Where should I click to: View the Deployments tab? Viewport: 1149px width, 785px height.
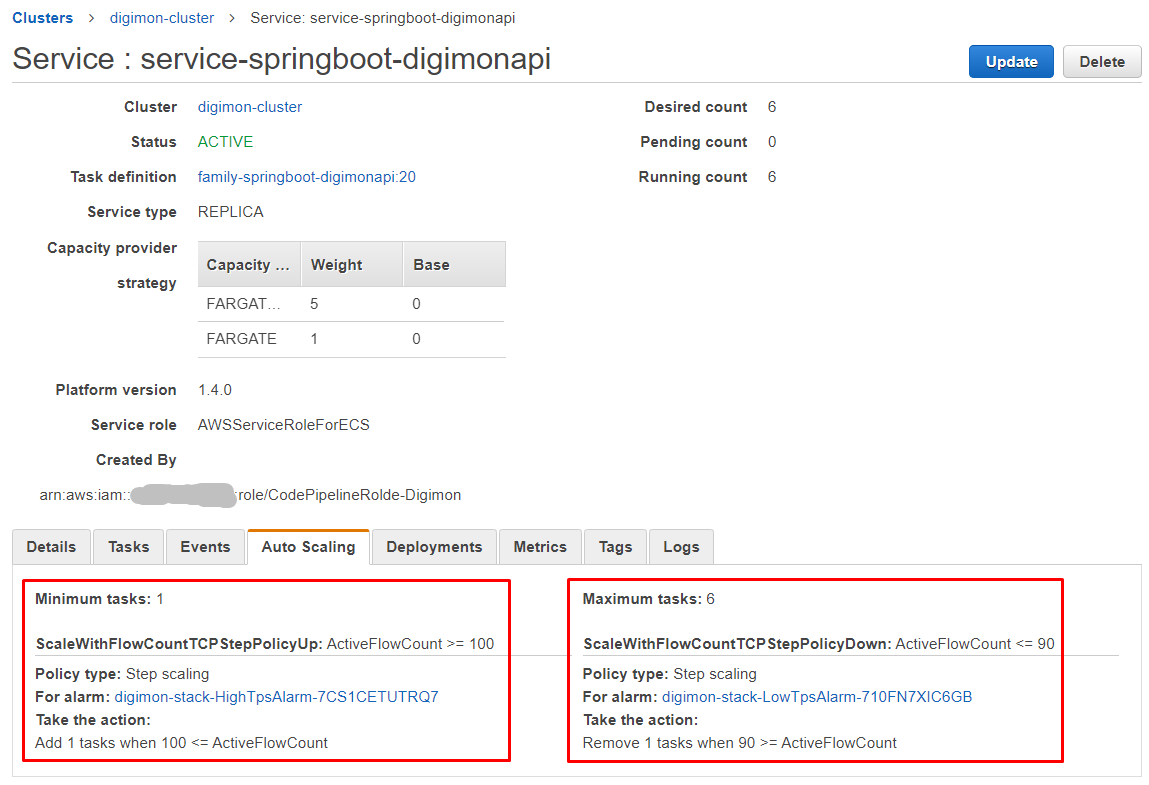click(x=434, y=547)
